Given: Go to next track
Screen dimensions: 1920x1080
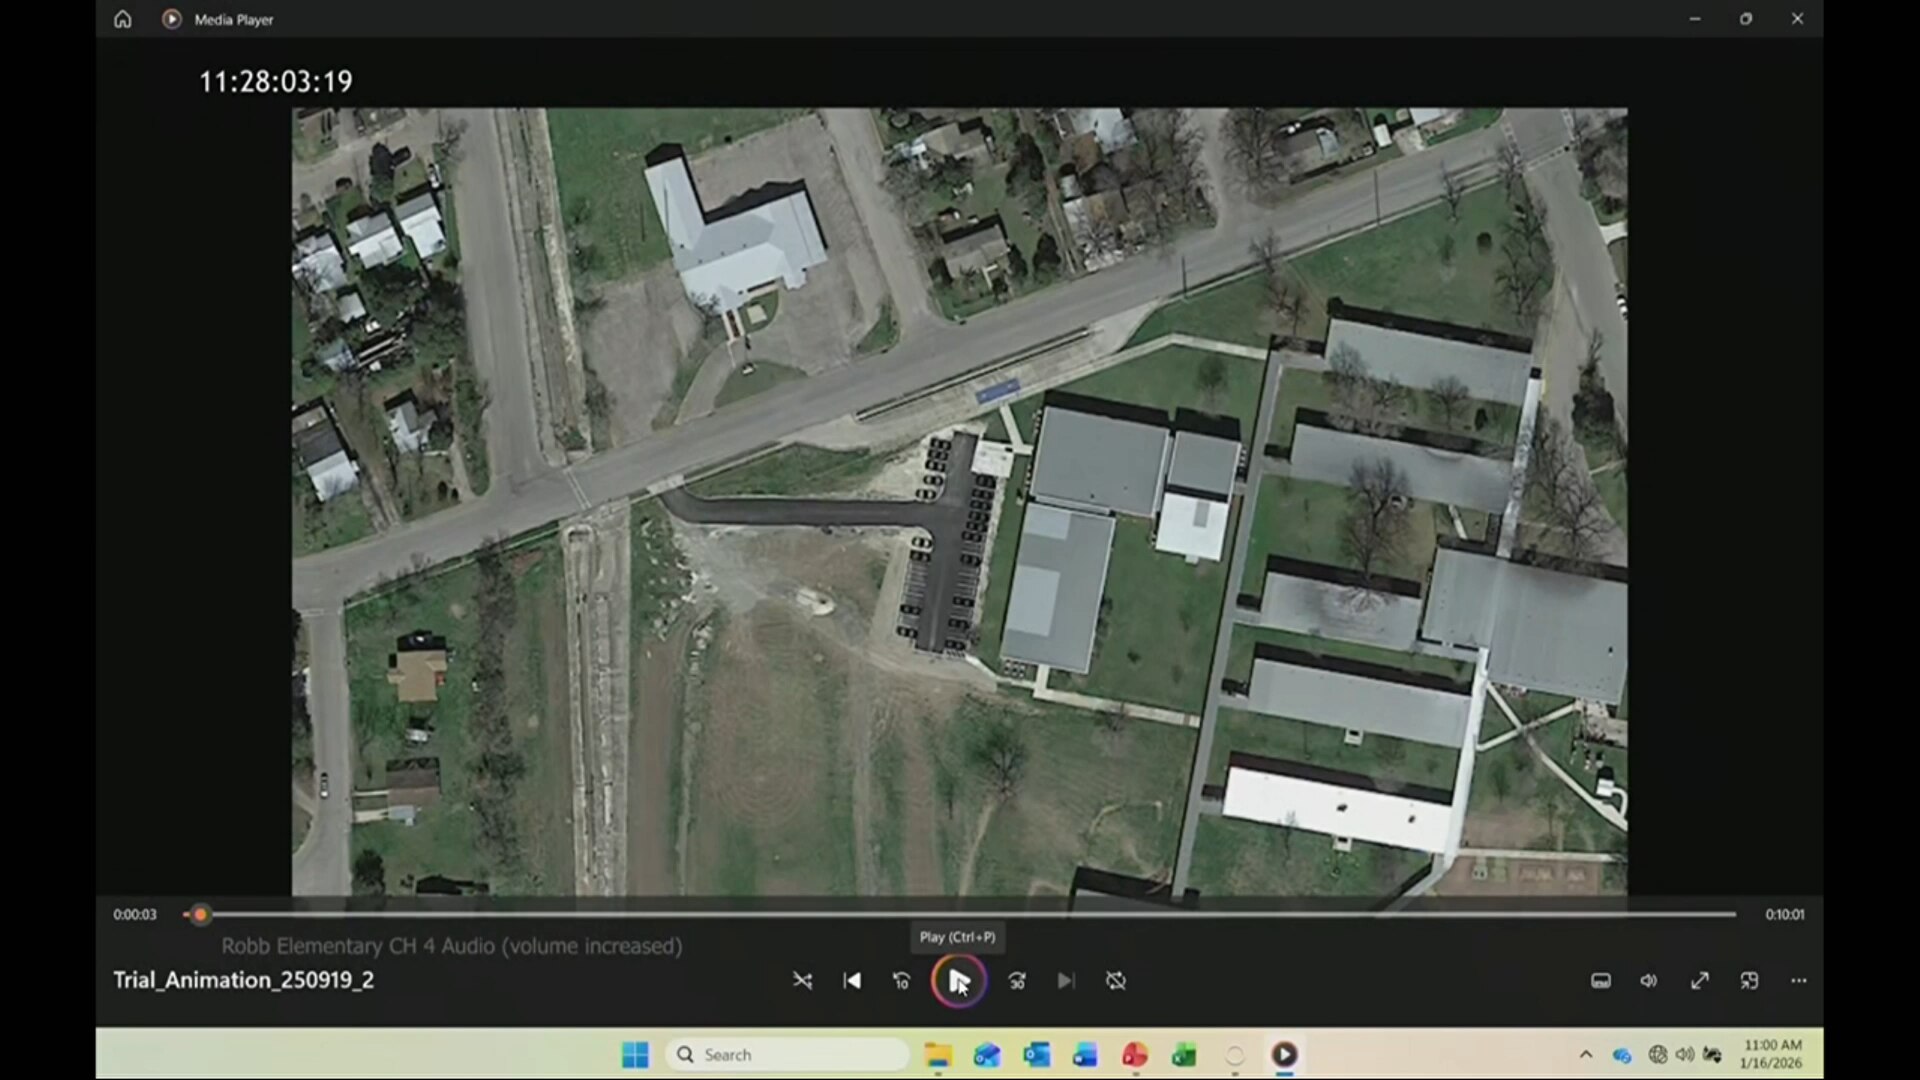Looking at the screenshot, I should coord(1066,981).
